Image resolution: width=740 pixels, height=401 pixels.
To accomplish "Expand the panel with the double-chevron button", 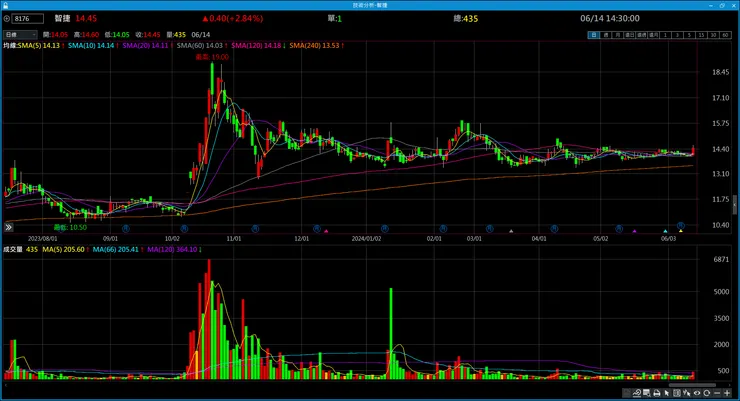I will 8,227.
